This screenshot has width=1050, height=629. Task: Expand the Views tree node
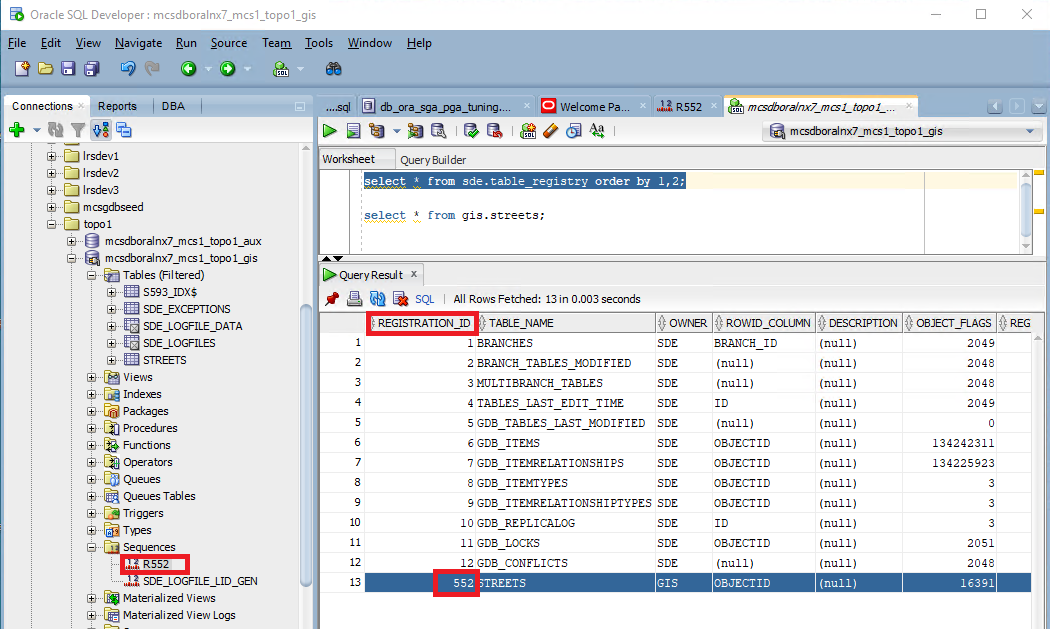click(x=92, y=377)
